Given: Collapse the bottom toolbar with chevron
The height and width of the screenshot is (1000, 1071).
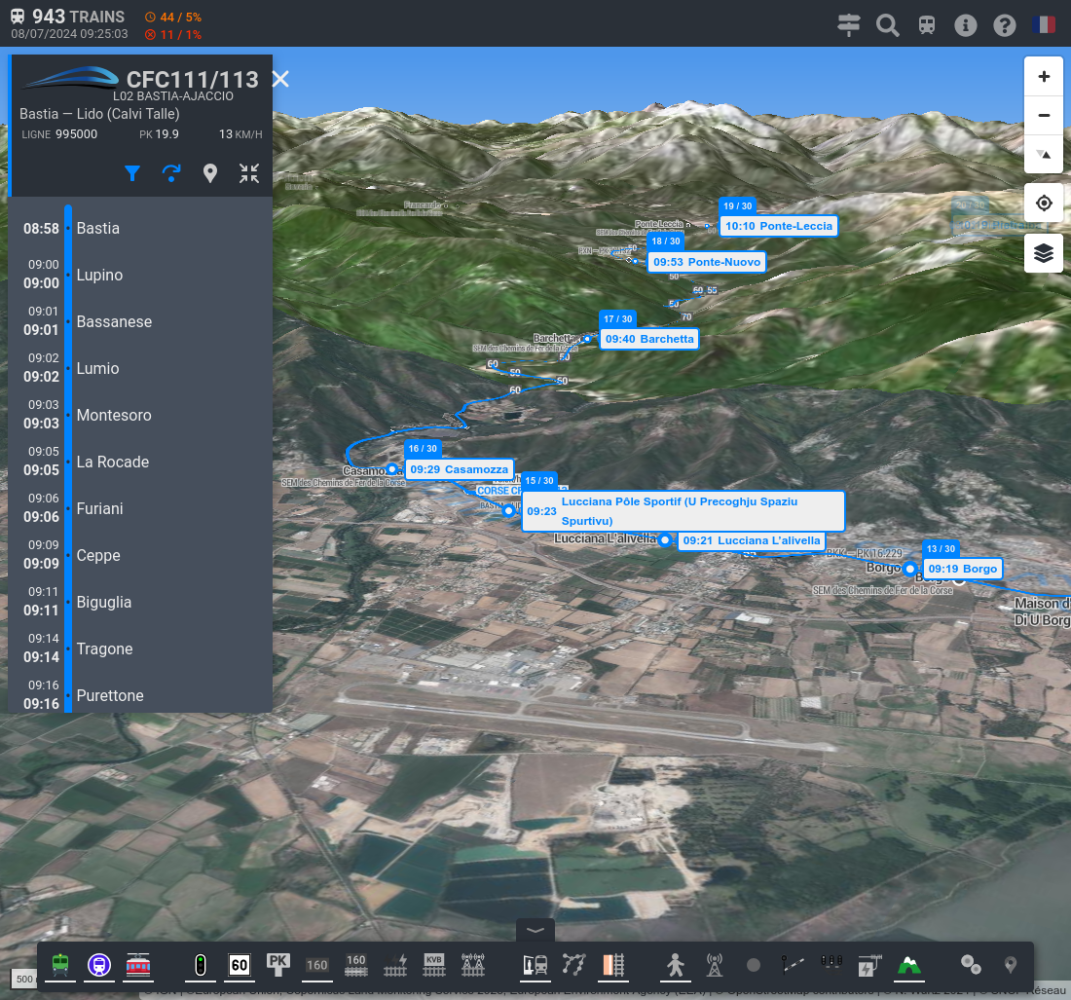Looking at the screenshot, I should tap(535, 930).
